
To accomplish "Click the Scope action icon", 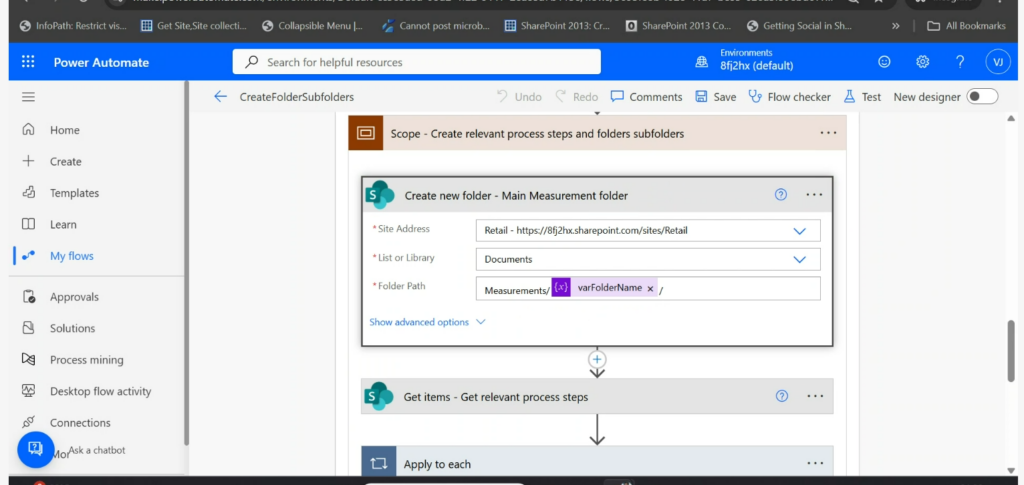I will coord(366,133).
